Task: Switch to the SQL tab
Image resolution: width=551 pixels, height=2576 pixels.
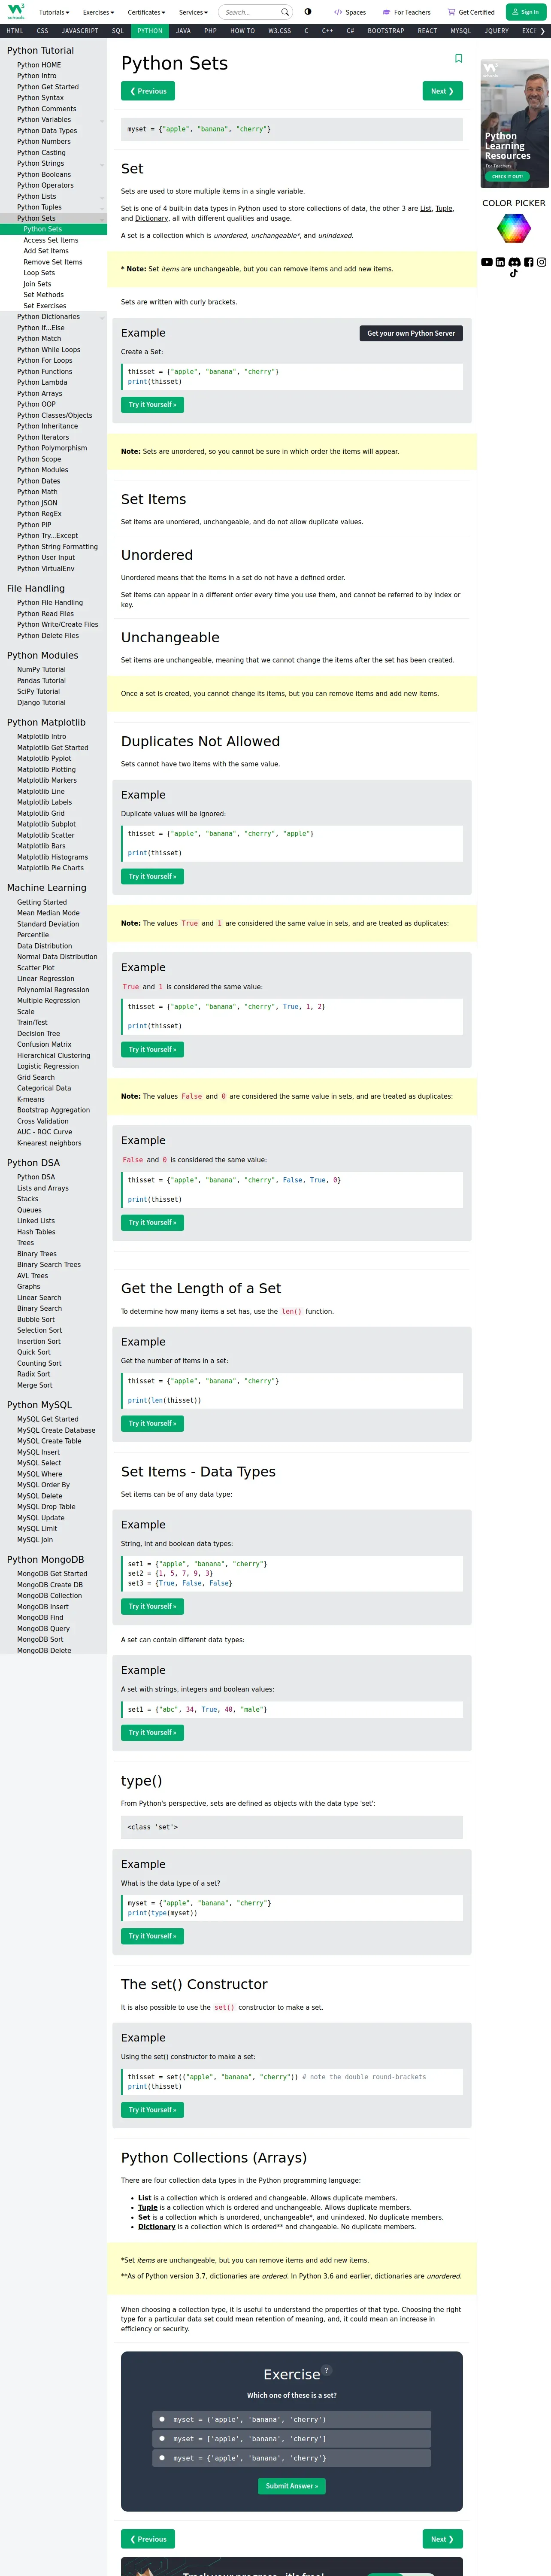Action: tap(118, 31)
